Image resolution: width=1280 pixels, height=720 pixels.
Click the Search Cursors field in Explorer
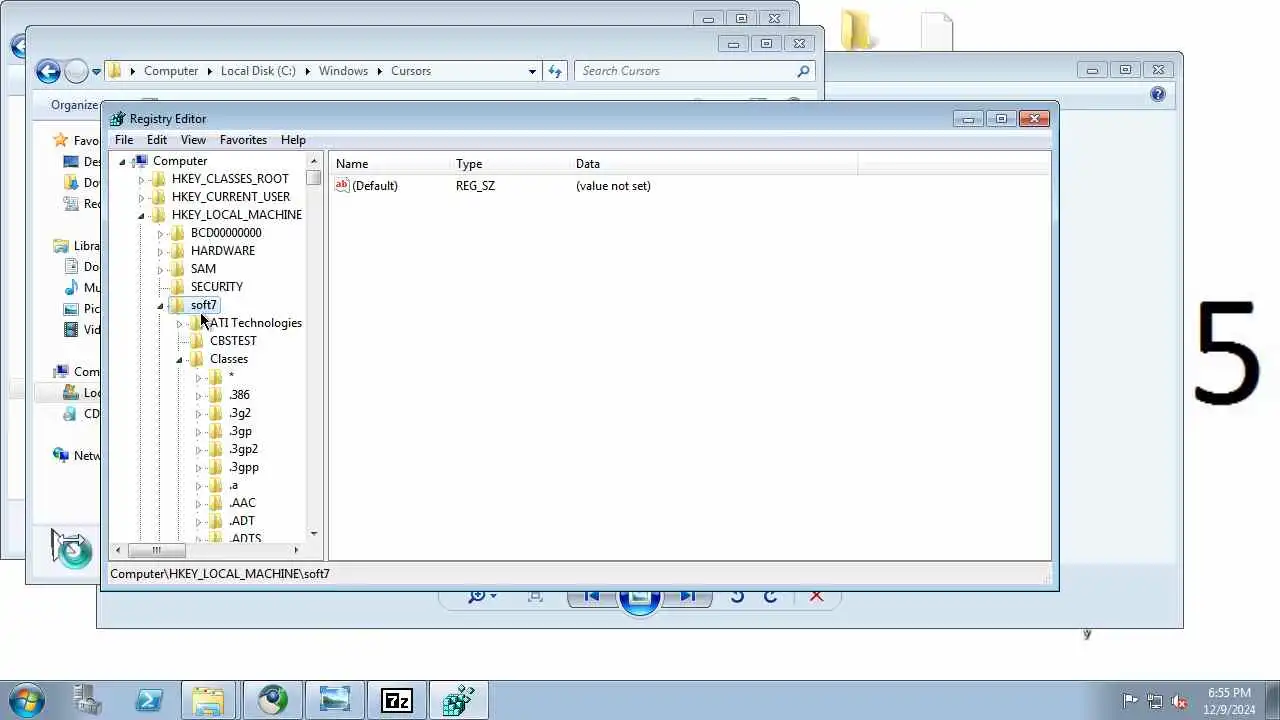[x=687, y=71]
